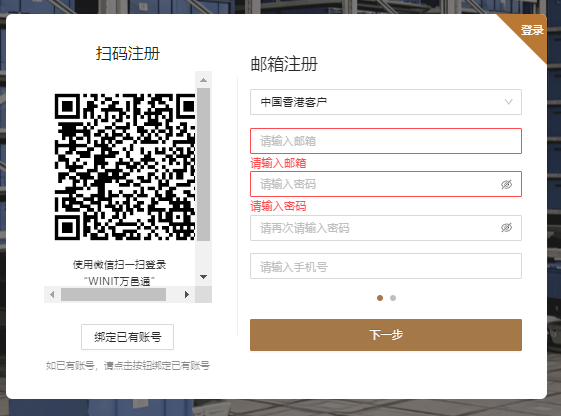This screenshot has width=561, height=416.
Task: Click the 下一步 next step button
Action: pyautogui.click(x=386, y=335)
